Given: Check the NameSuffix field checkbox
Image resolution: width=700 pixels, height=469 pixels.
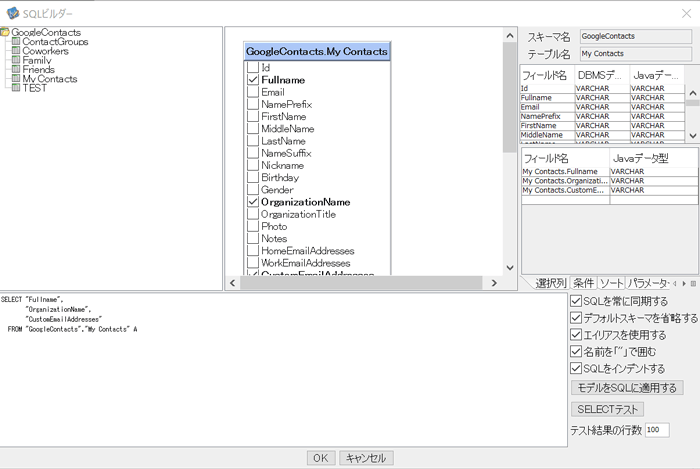Looking at the screenshot, I should 253,153.
